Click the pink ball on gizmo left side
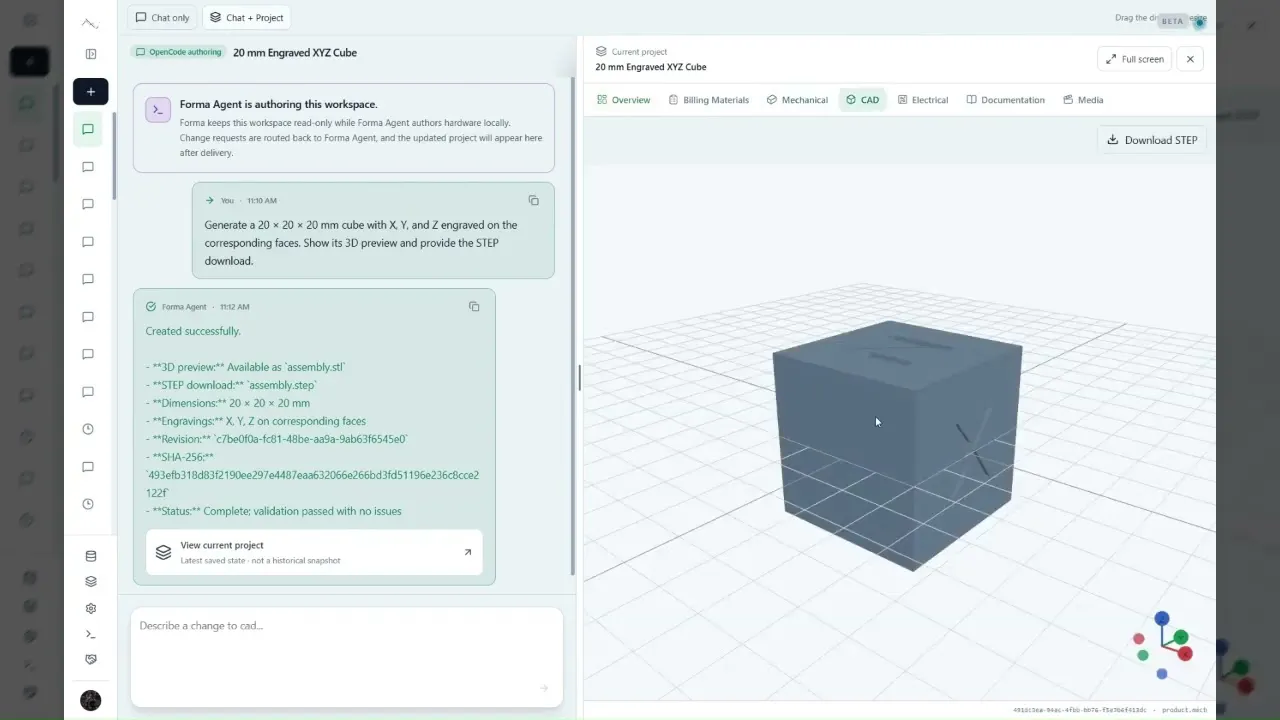Screen dimensions: 1280x720 click(1138, 639)
